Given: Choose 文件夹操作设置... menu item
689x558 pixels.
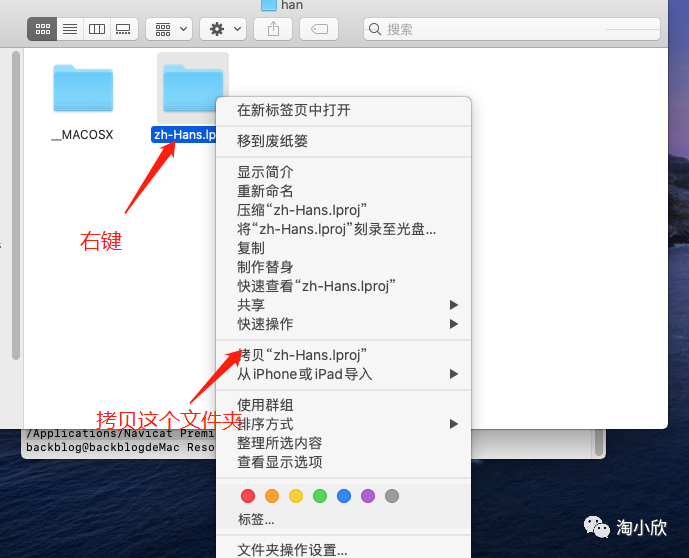Looking at the screenshot, I should 344,549.
